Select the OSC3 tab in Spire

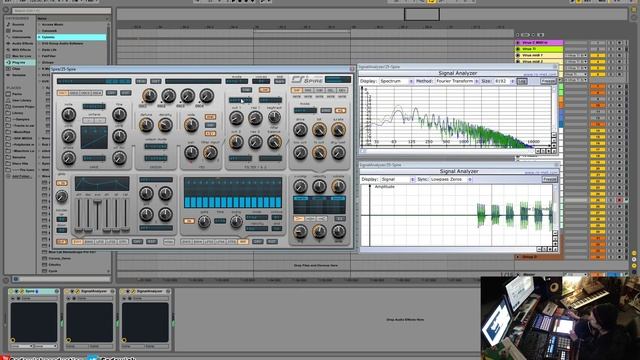click(85, 93)
